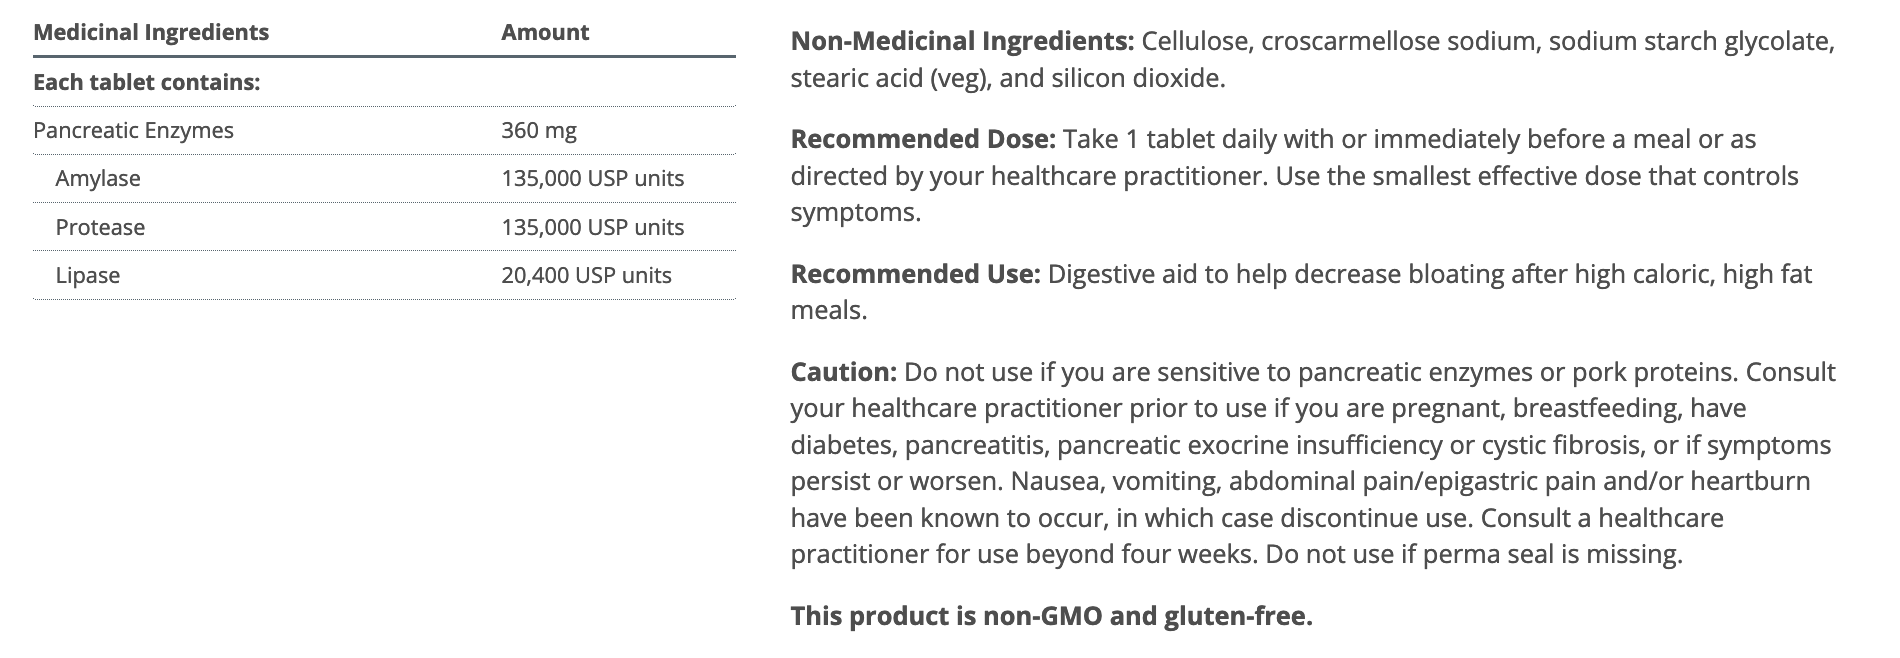Viewport: 1900px width, 658px height.
Task: Click the Amount column header
Action: click(544, 32)
